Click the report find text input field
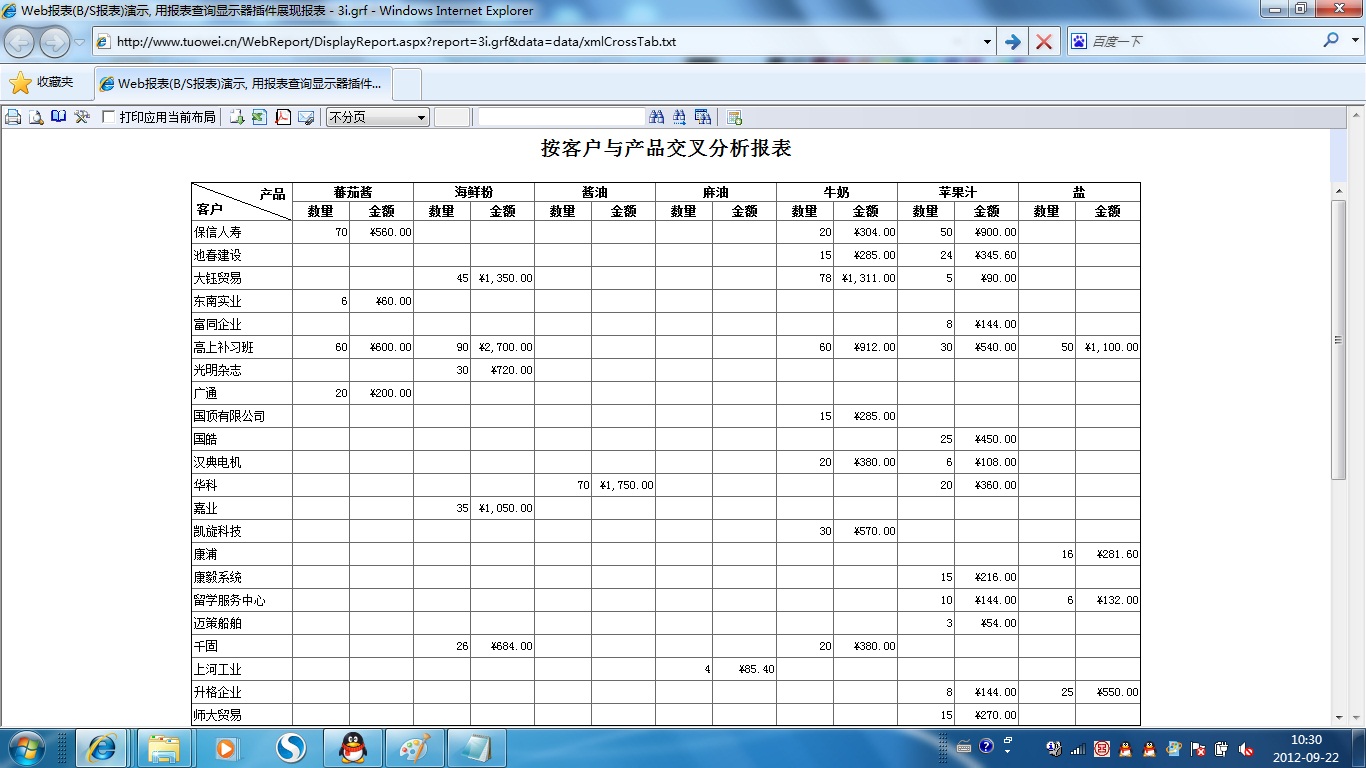 (561, 117)
